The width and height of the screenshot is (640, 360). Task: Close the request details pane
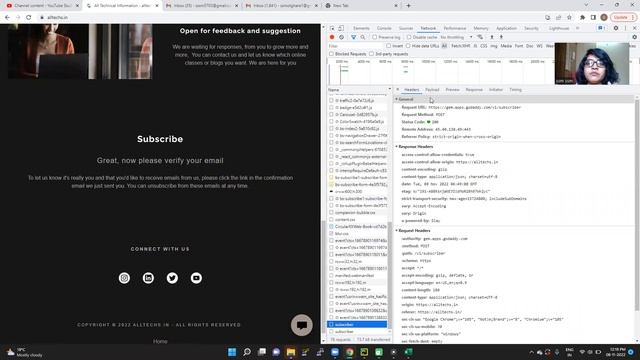point(398,89)
